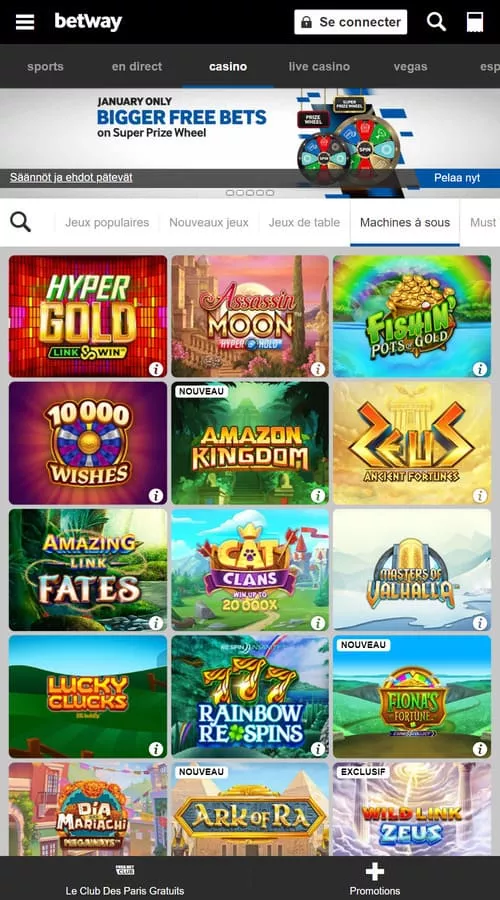Open the hamburger menu icon
Screen dimensions: 500x900
[x=25, y=22]
